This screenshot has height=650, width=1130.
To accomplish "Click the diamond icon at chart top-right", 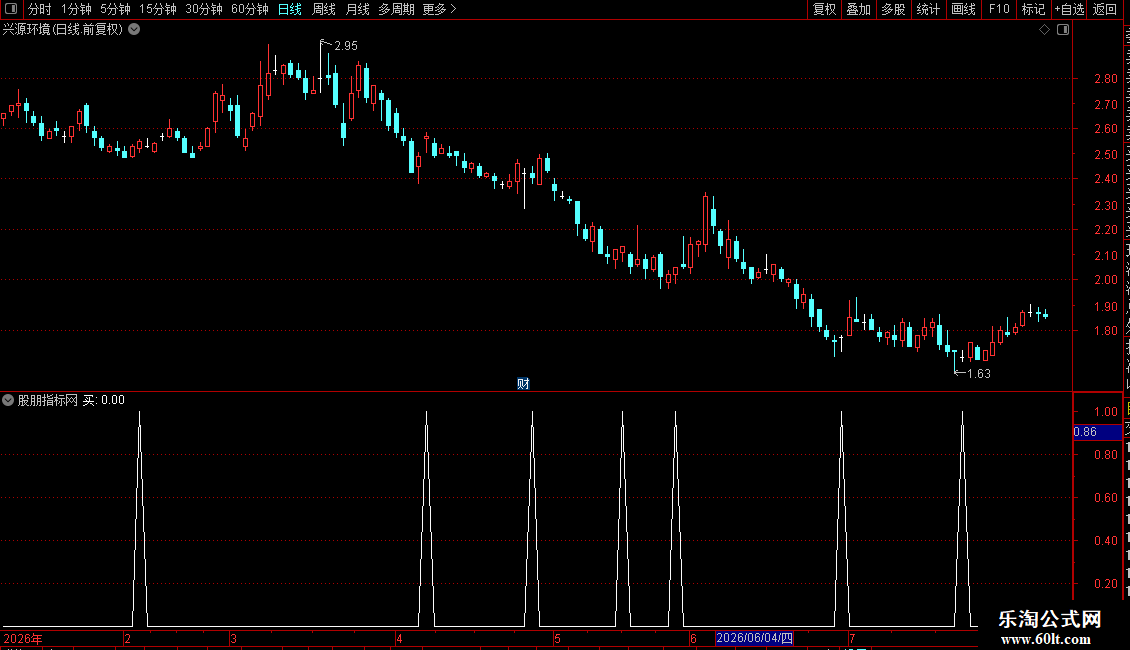I will click(x=1044, y=30).
